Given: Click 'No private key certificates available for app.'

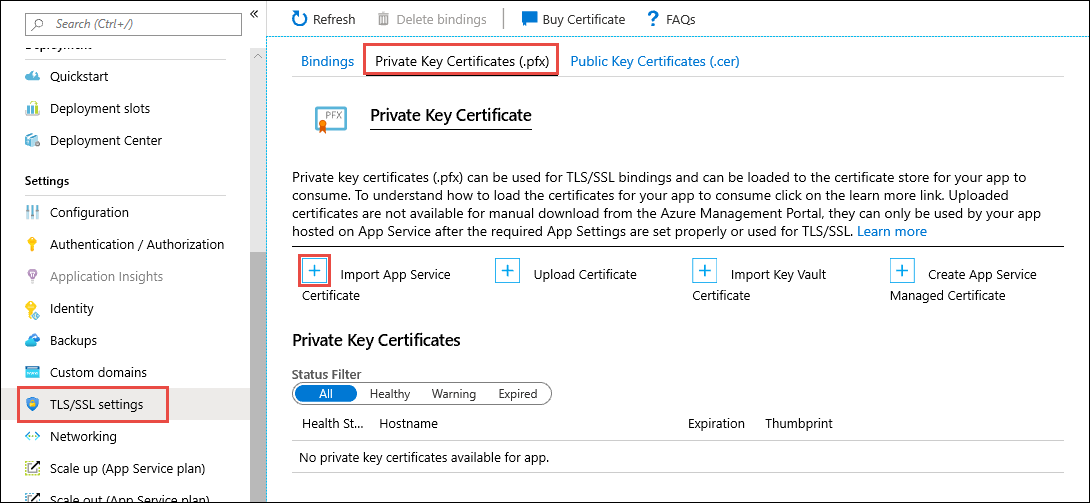Looking at the screenshot, I should [x=424, y=458].
